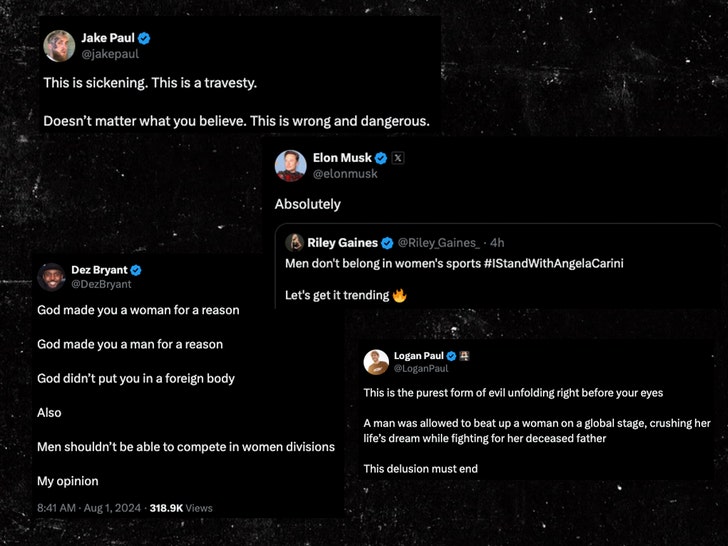Click the affiliation badge next to Logan Paul
The image size is (728, 546).
pos(465,356)
